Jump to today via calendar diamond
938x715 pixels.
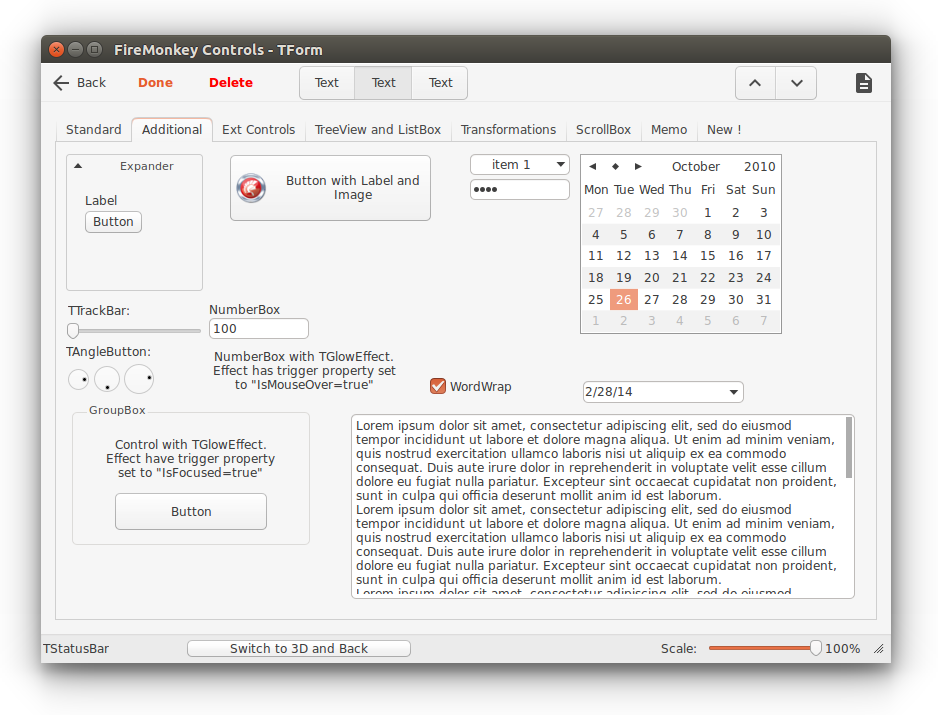coord(615,166)
